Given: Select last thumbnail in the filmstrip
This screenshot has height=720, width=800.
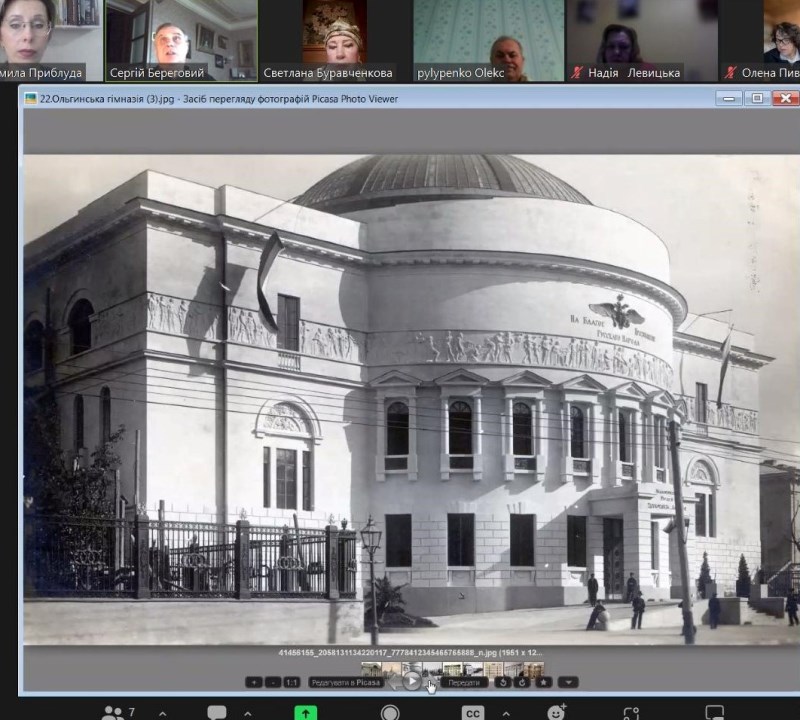Looking at the screenshot, I should pyautogui.click(x=534, y=669).
